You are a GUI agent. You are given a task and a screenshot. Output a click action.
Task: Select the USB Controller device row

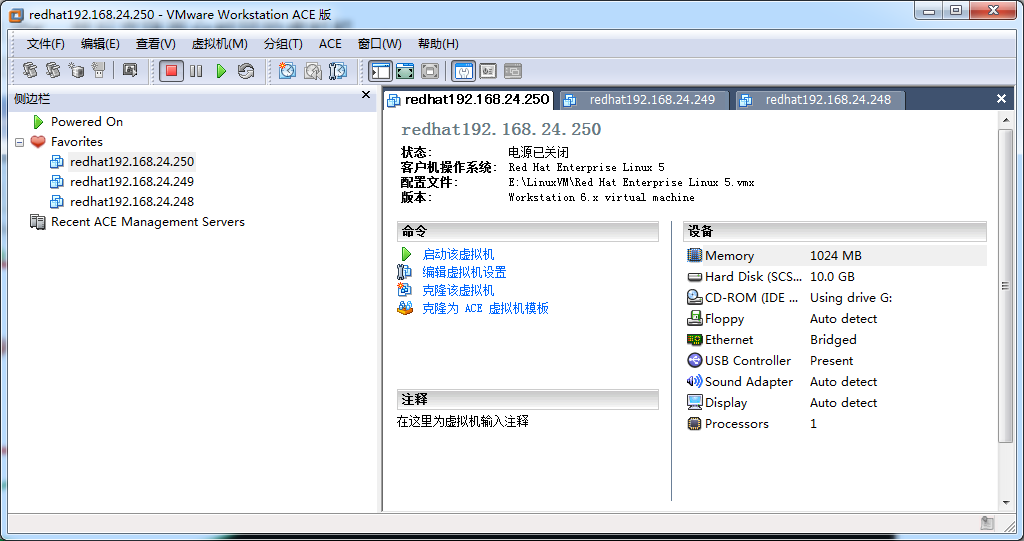(835, 360)
